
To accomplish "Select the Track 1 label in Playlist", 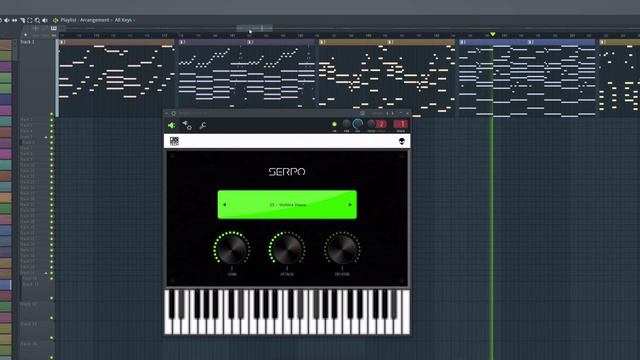I will pyautogui.click(x=28, y=42).
